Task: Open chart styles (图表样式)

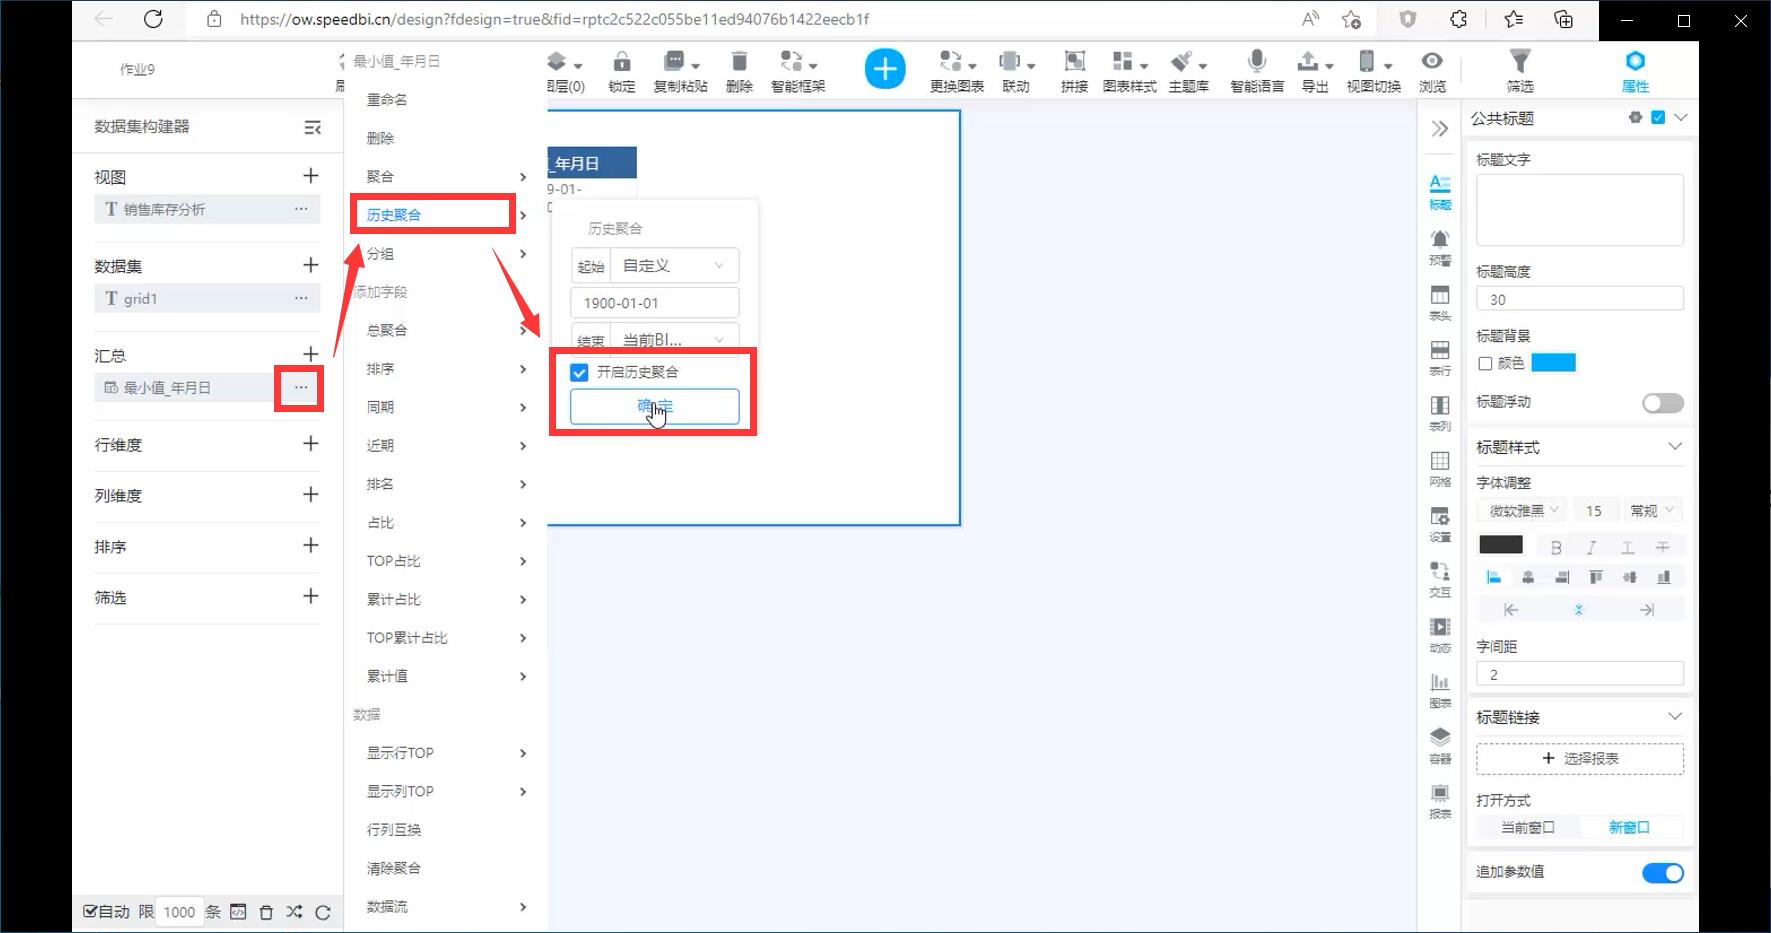Action: pos(1129,70)
